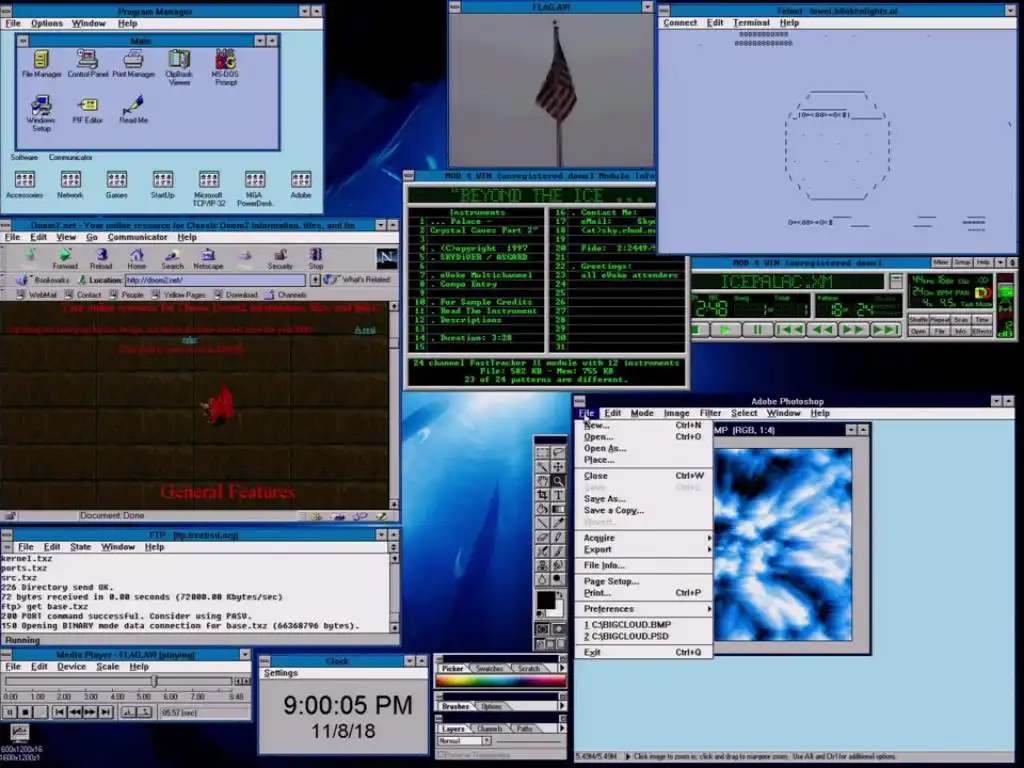Open PIF Editor icon in Main group
The image size is (1024, 768).
point(88,110)
